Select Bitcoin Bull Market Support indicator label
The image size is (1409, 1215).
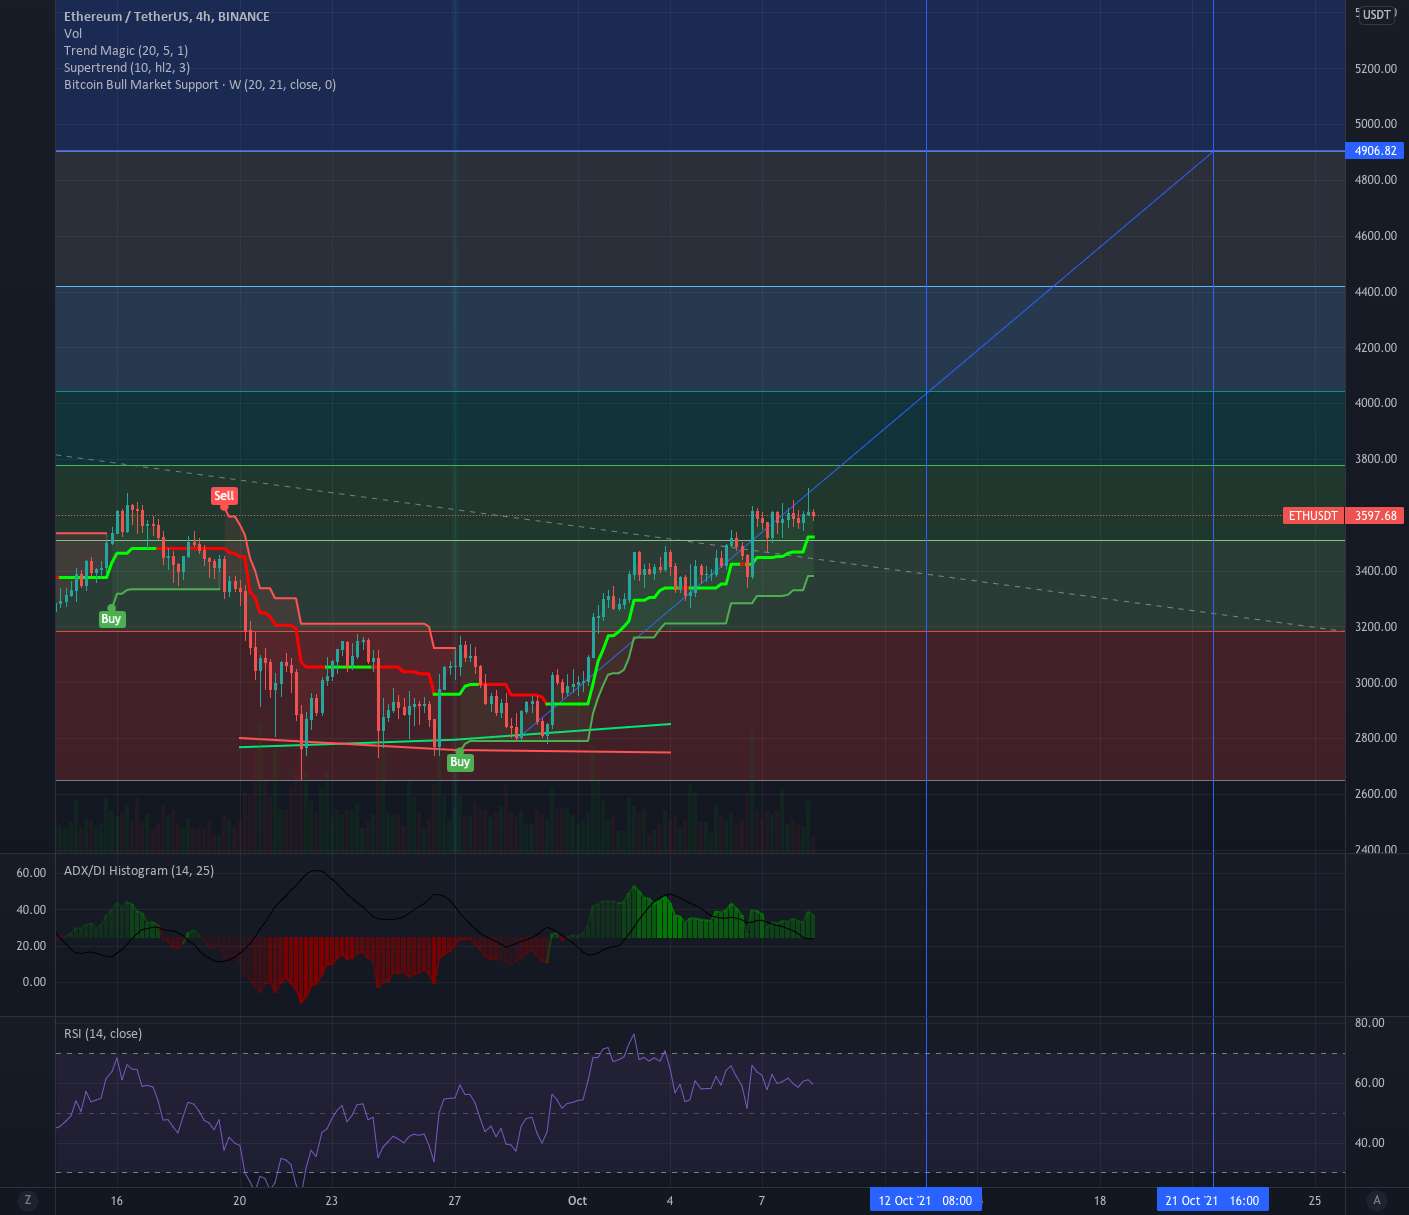pyautogui.click(x=200, y=84)
